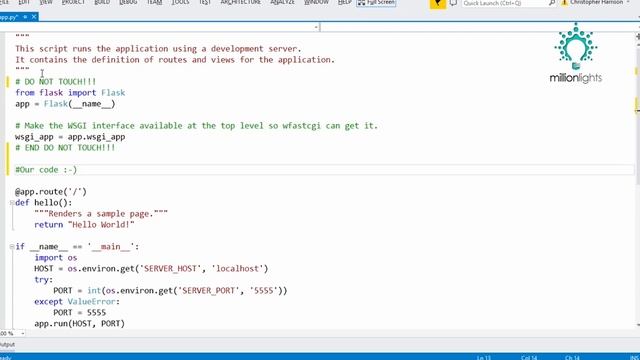Click the 'Renders a sample page.' docstring

(x=101, y=213)
